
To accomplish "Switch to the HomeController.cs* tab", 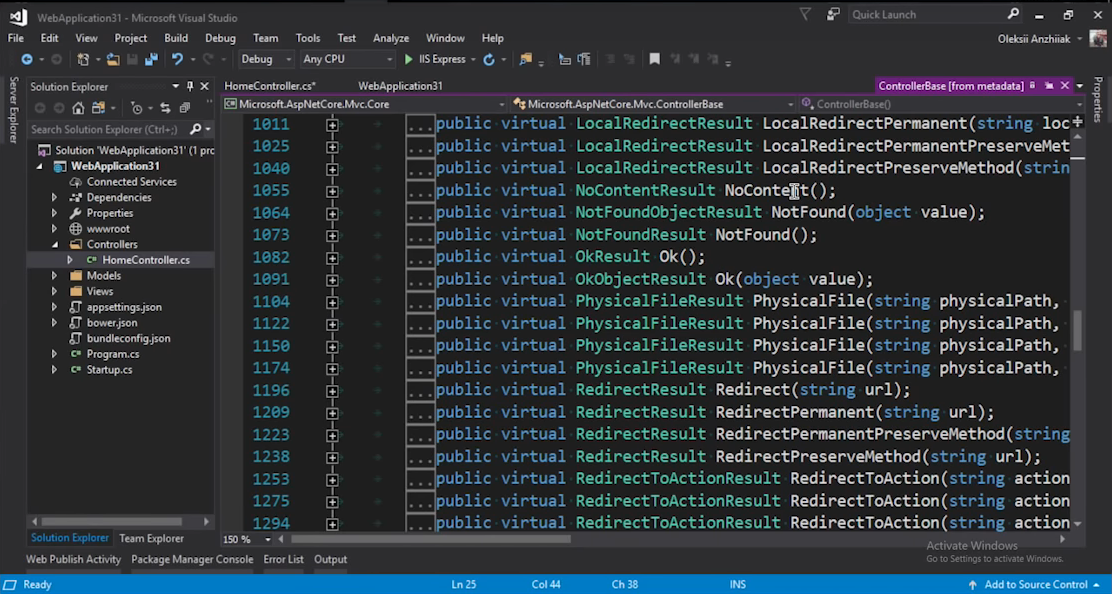I will (269, 86).
